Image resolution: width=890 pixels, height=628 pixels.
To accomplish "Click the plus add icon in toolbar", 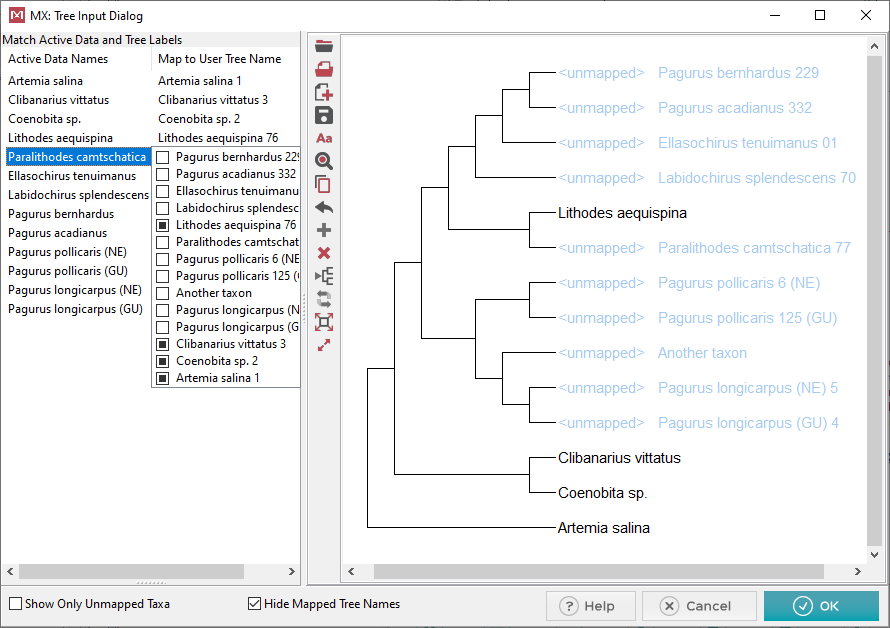I will click(324, 230).
